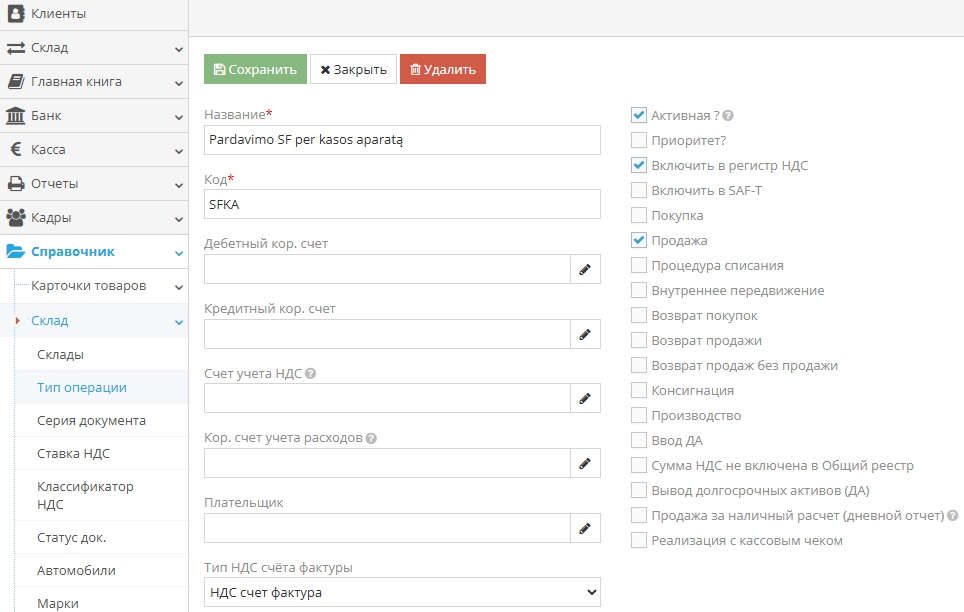Click help icon next to Активная ?
The image size is (964, 612).
tap(728, 116)
